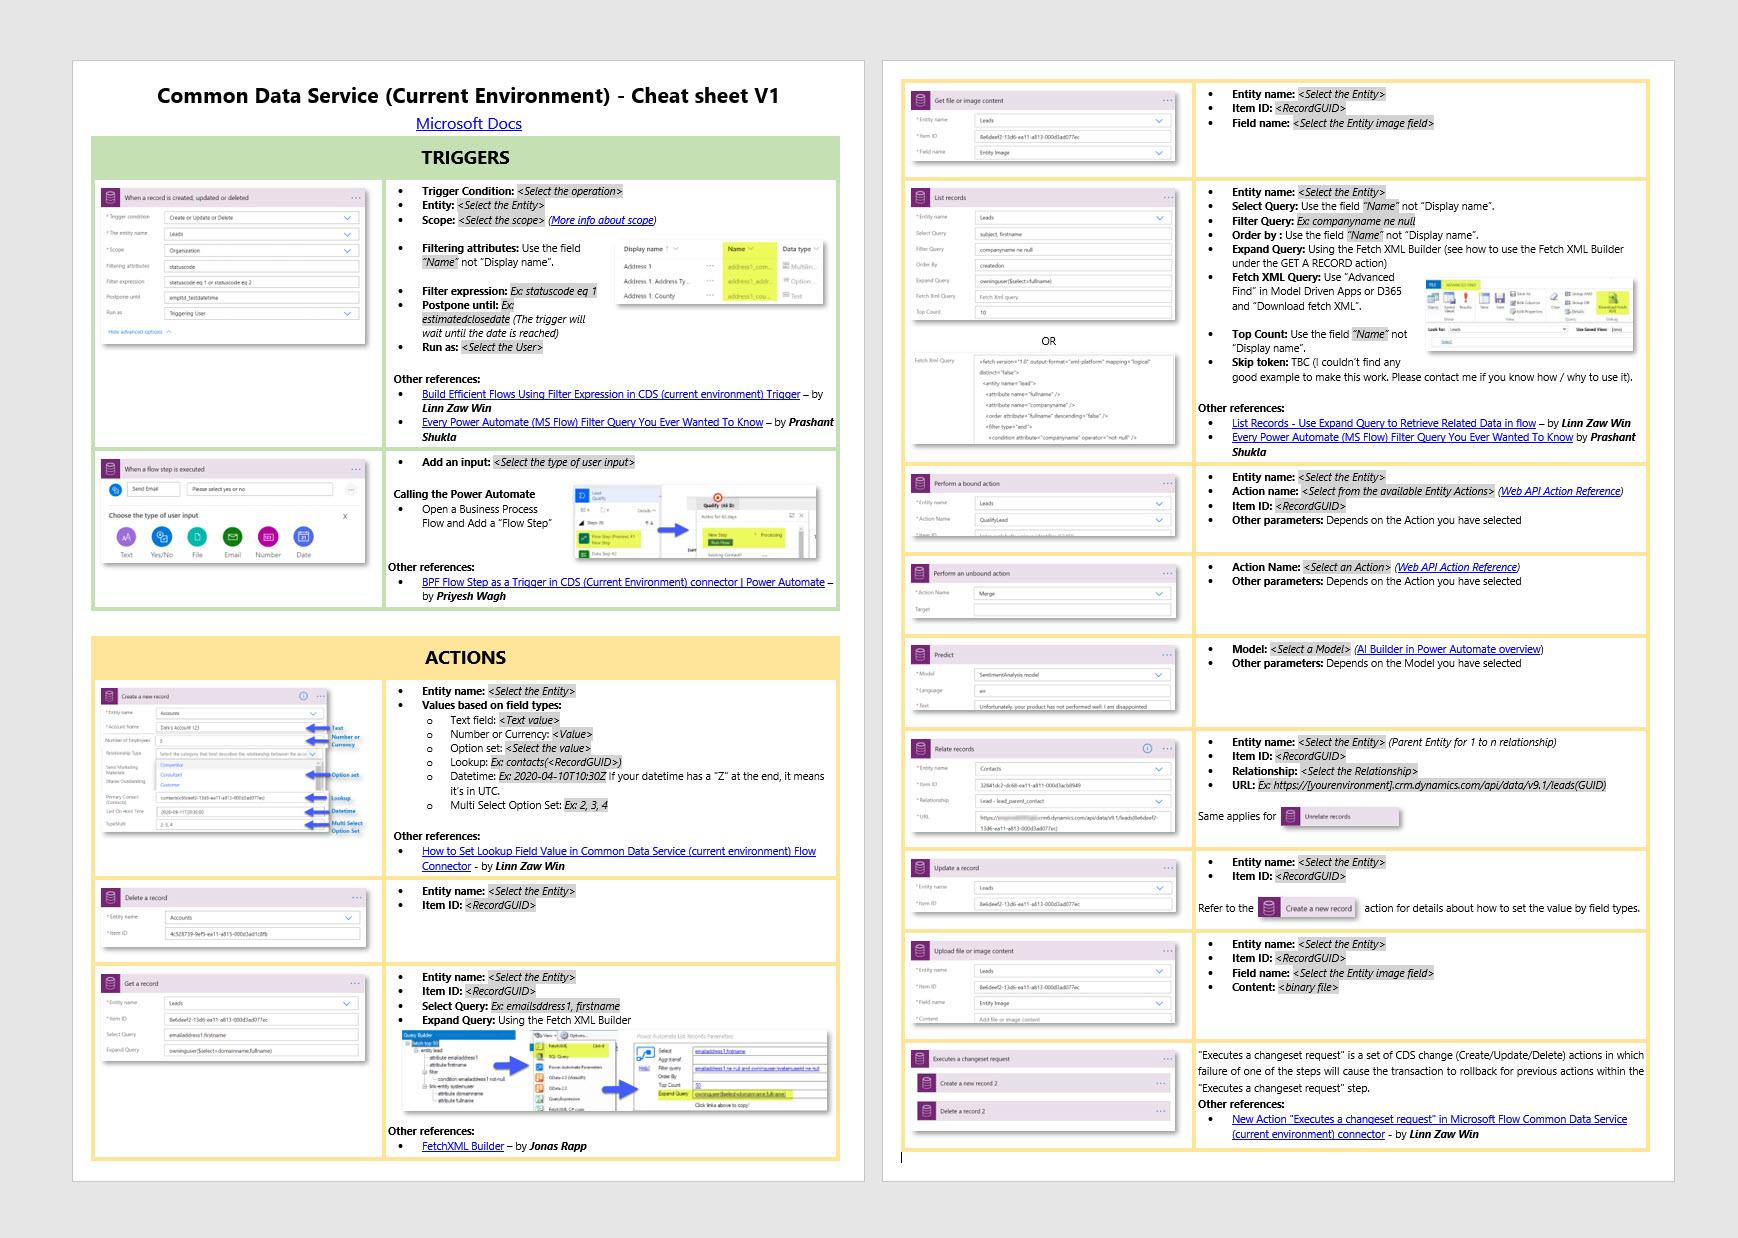Close the 'Choose the type of user input' panel
The width and height of the screenshot is (1738, 1238).
[x=345, y=516]
